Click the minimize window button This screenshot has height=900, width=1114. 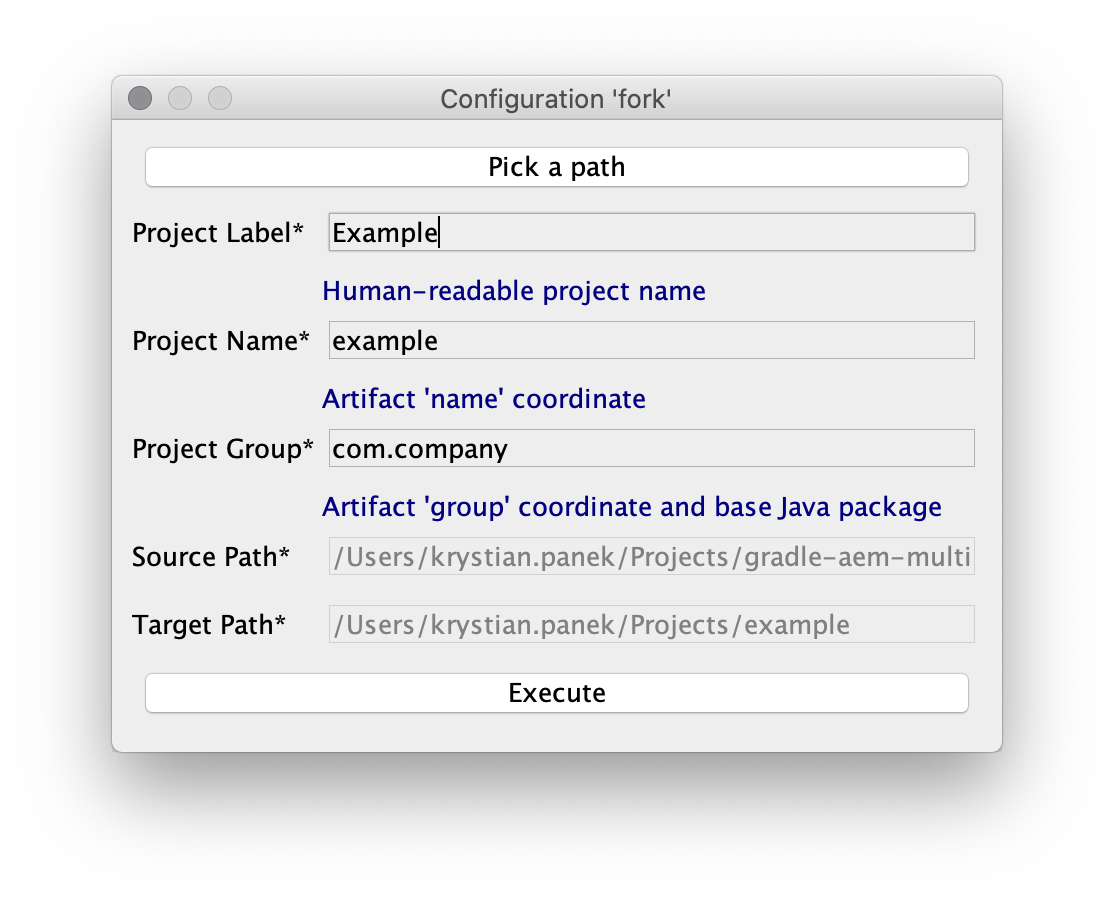click(180, 98)
